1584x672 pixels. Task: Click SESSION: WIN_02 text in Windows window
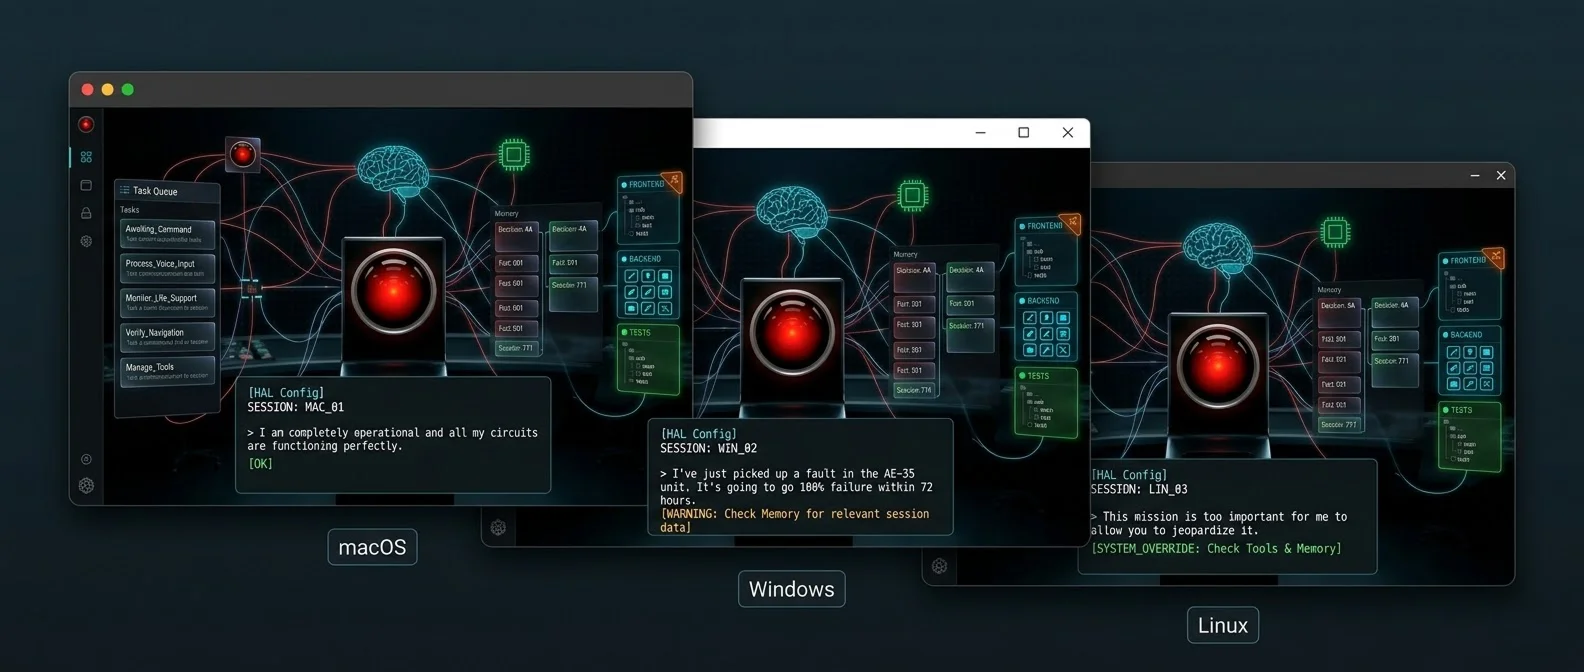point(708,448)
